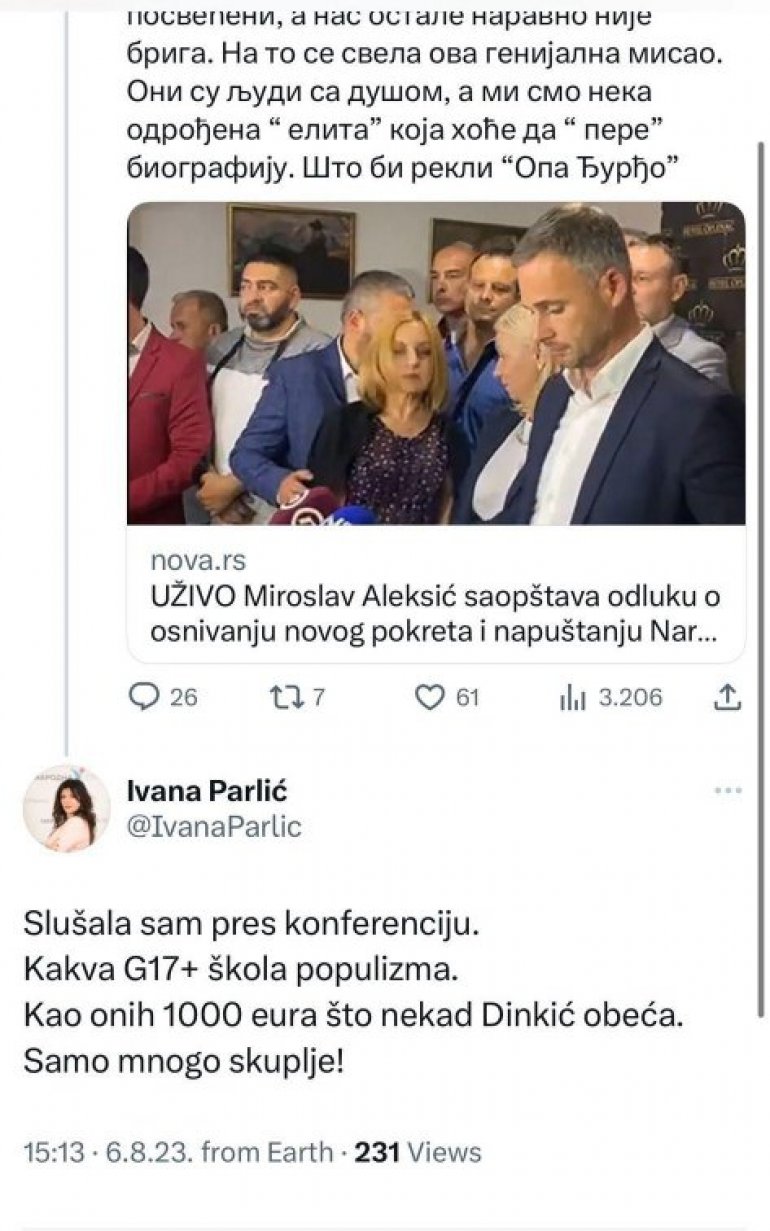
Task: Click the "from Earth" location label
Action: (267, 1152)
